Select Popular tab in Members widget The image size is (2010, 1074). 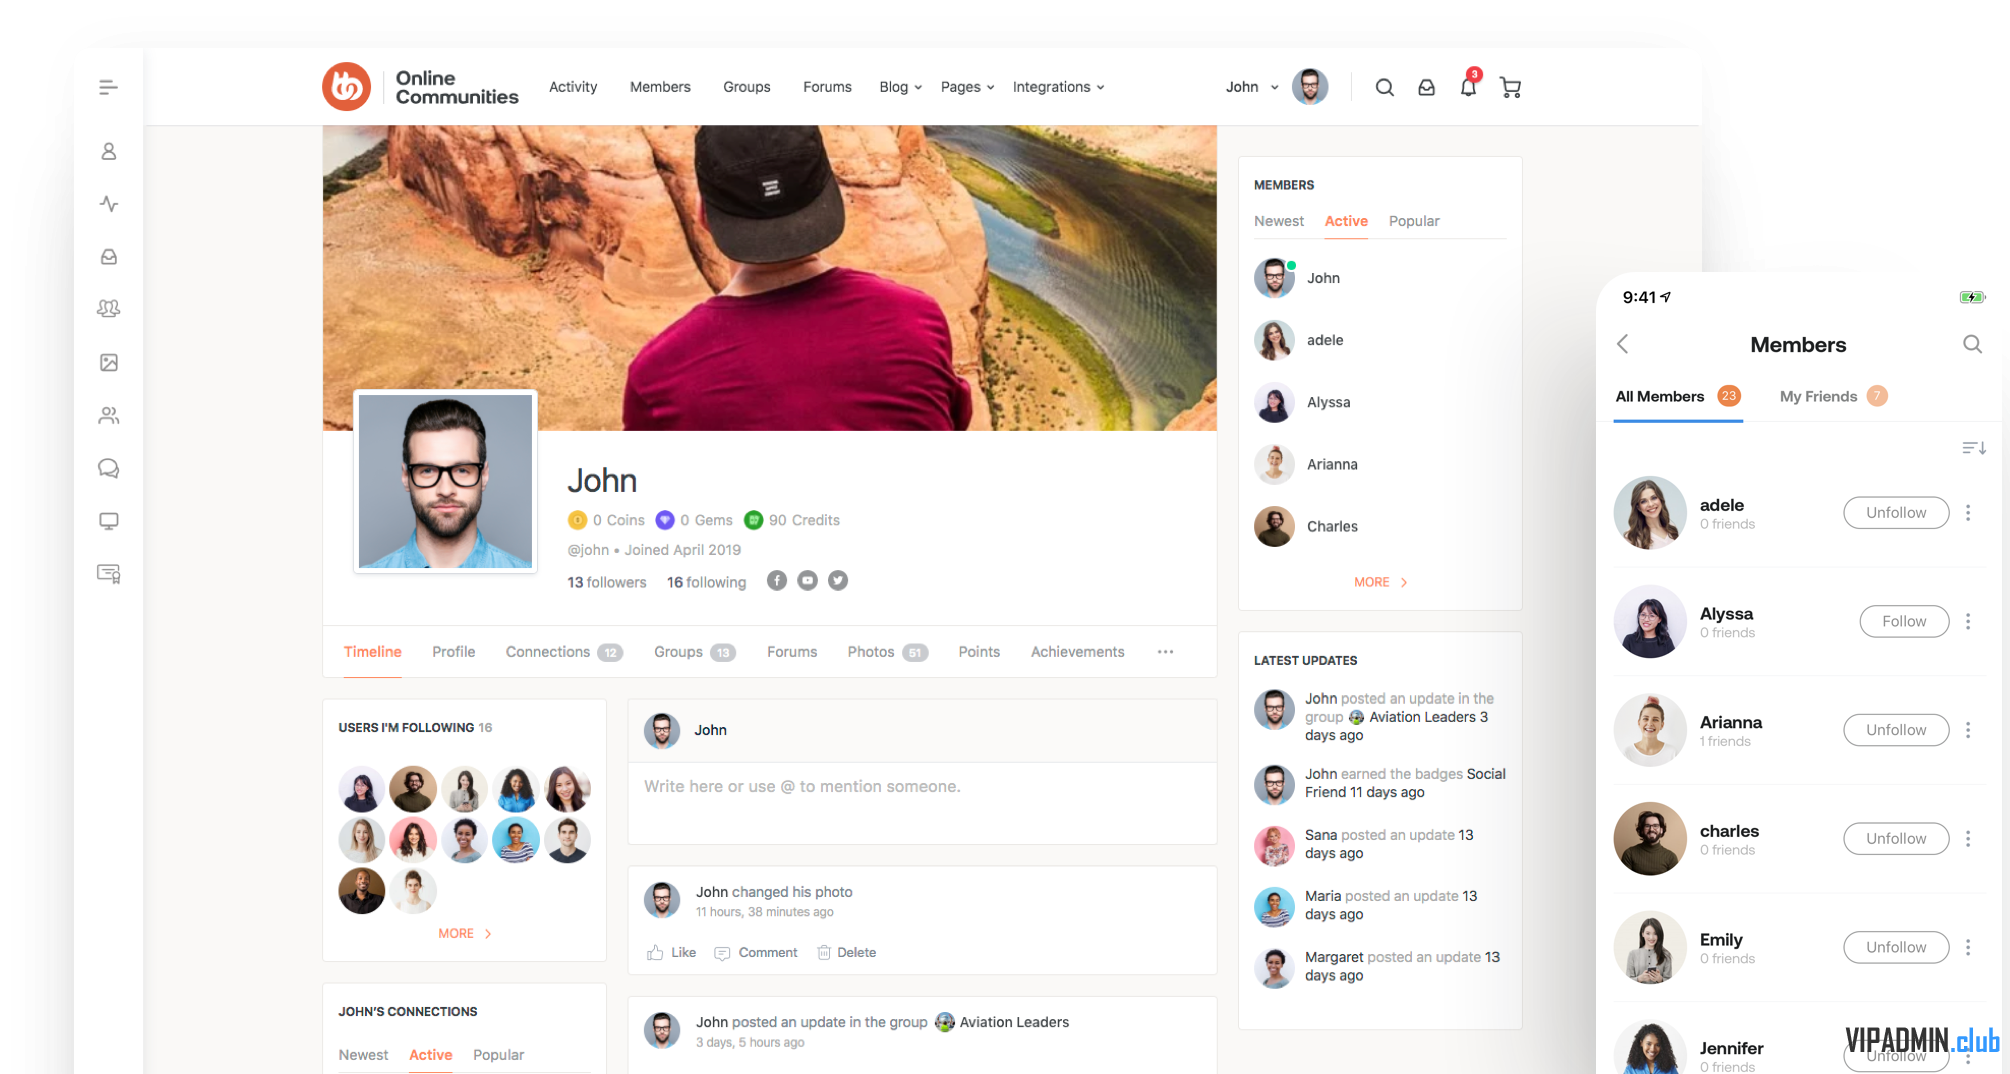click(1414, 221)
